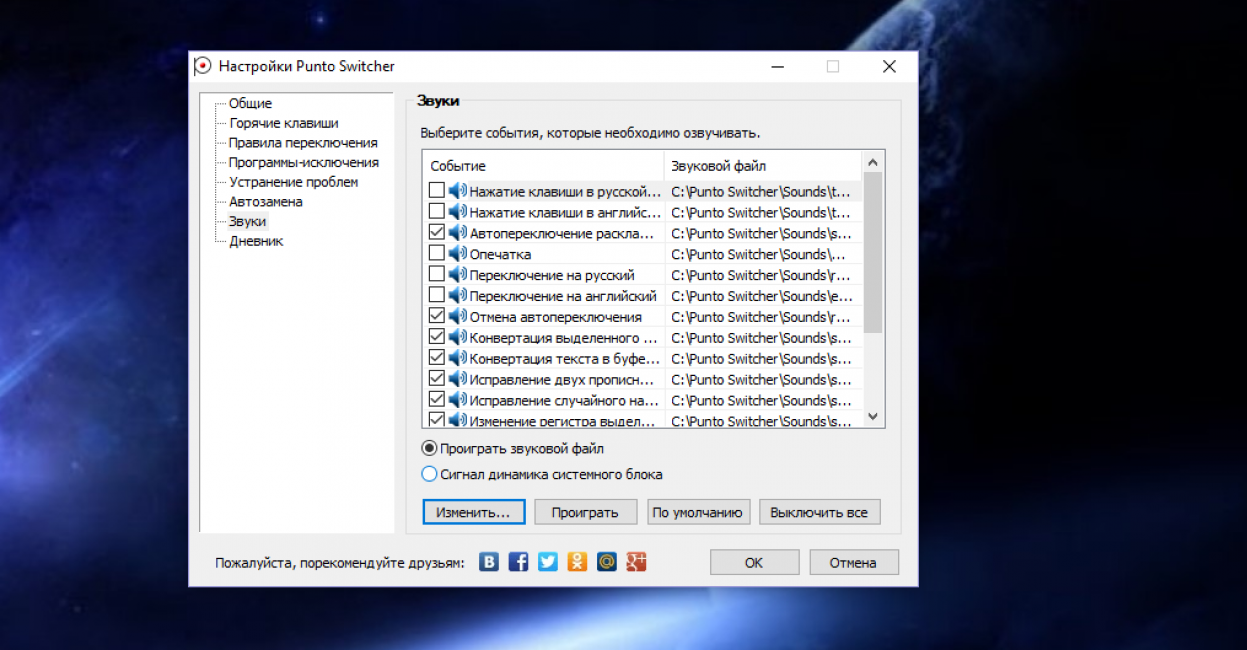
Task: Close the Punto Switcher settings window
Action: (889, 66)
